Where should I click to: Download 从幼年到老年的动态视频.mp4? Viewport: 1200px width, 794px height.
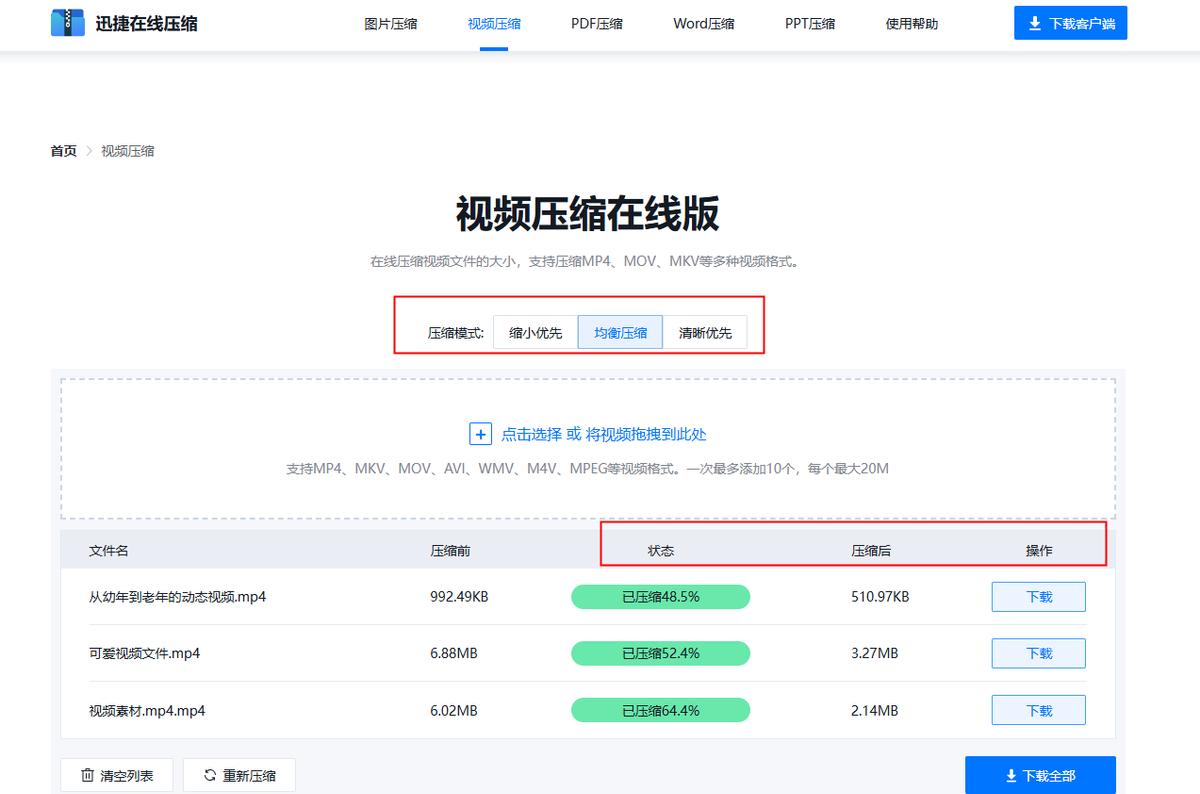coord(1038,597)
